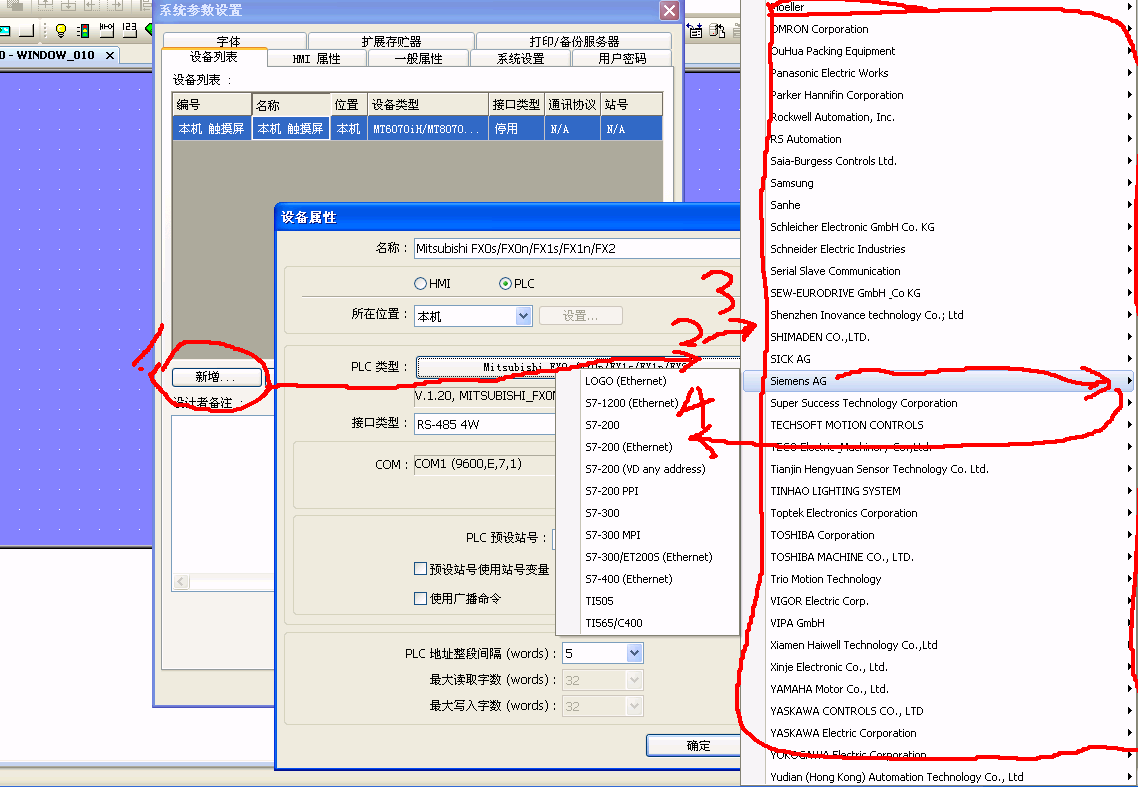Open the 接口类型 RS-485 4W combo box
Image resolution: width=1138 pixels, height=787 pixels.
tap(484, 424)
